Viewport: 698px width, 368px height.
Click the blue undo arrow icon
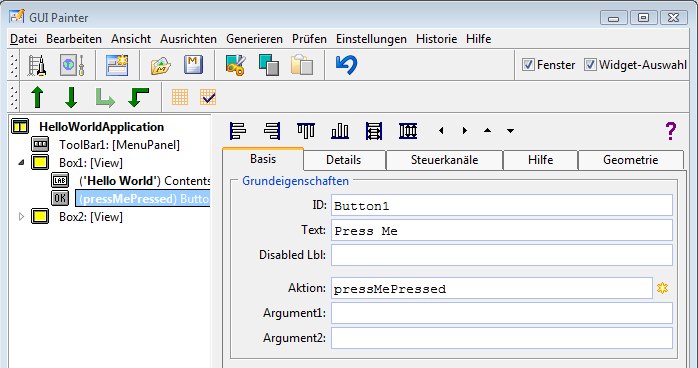346,65
